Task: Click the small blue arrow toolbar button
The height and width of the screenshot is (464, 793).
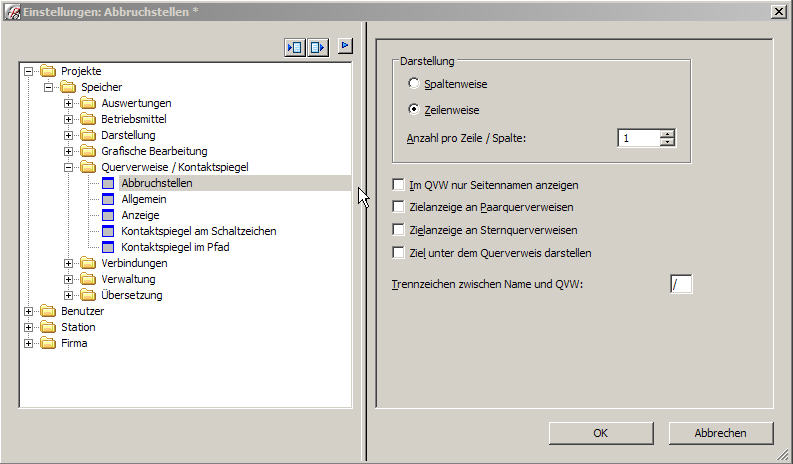Action: click(x=345, y=46)
